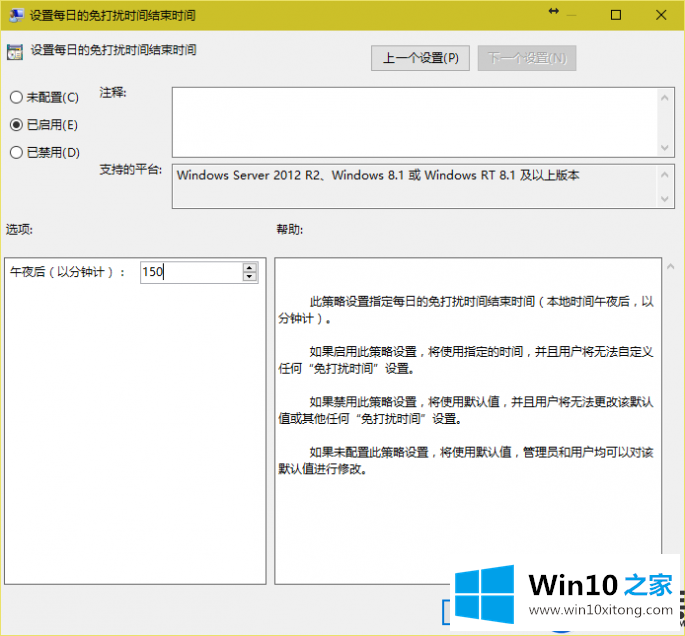Click the double-arrow resize icon in title bar

click(552, 12)
